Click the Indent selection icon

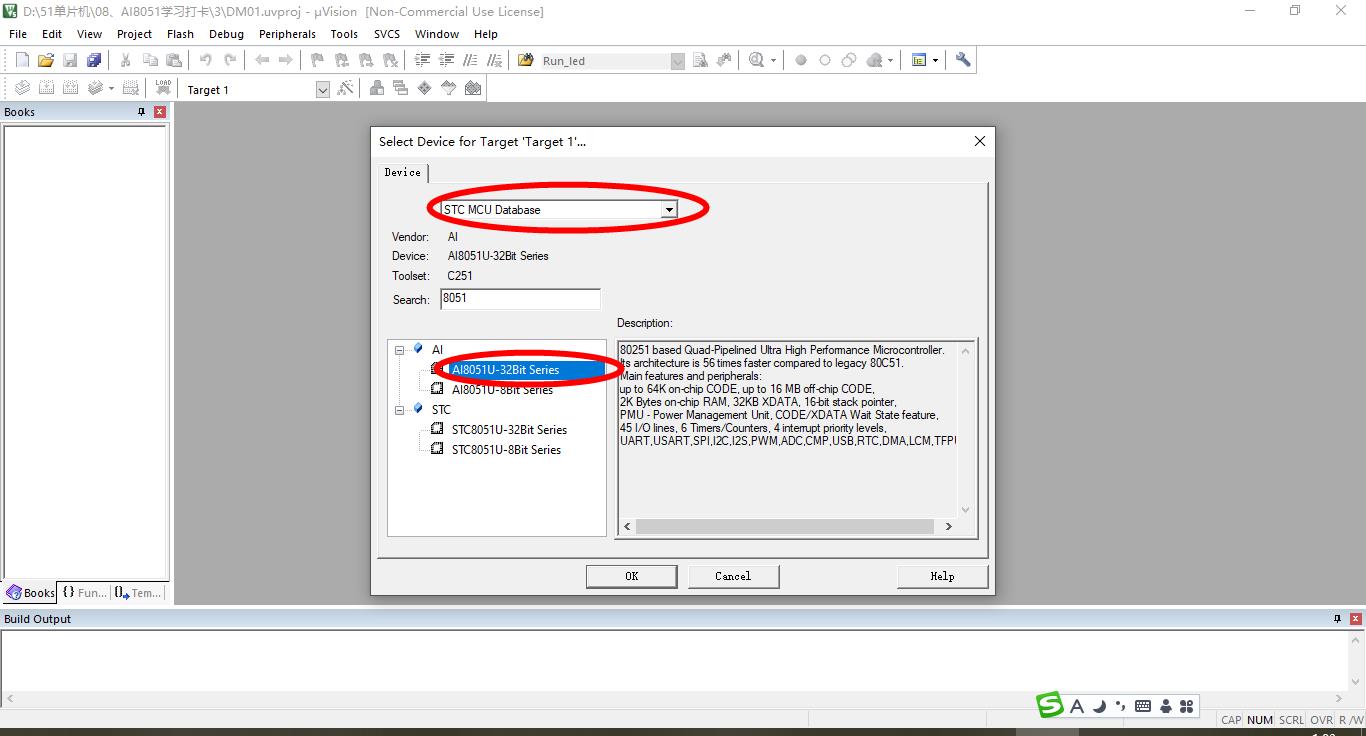tap(422, 60)
